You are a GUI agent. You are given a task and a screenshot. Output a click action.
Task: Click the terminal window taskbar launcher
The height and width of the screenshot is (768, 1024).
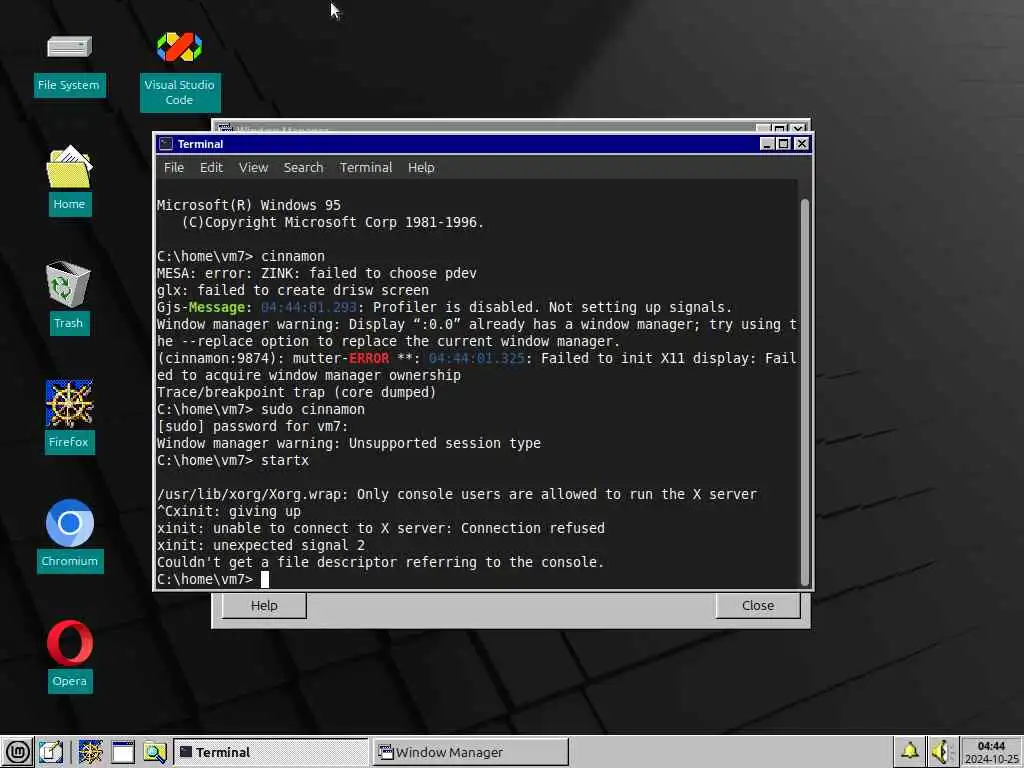(122, 752)
